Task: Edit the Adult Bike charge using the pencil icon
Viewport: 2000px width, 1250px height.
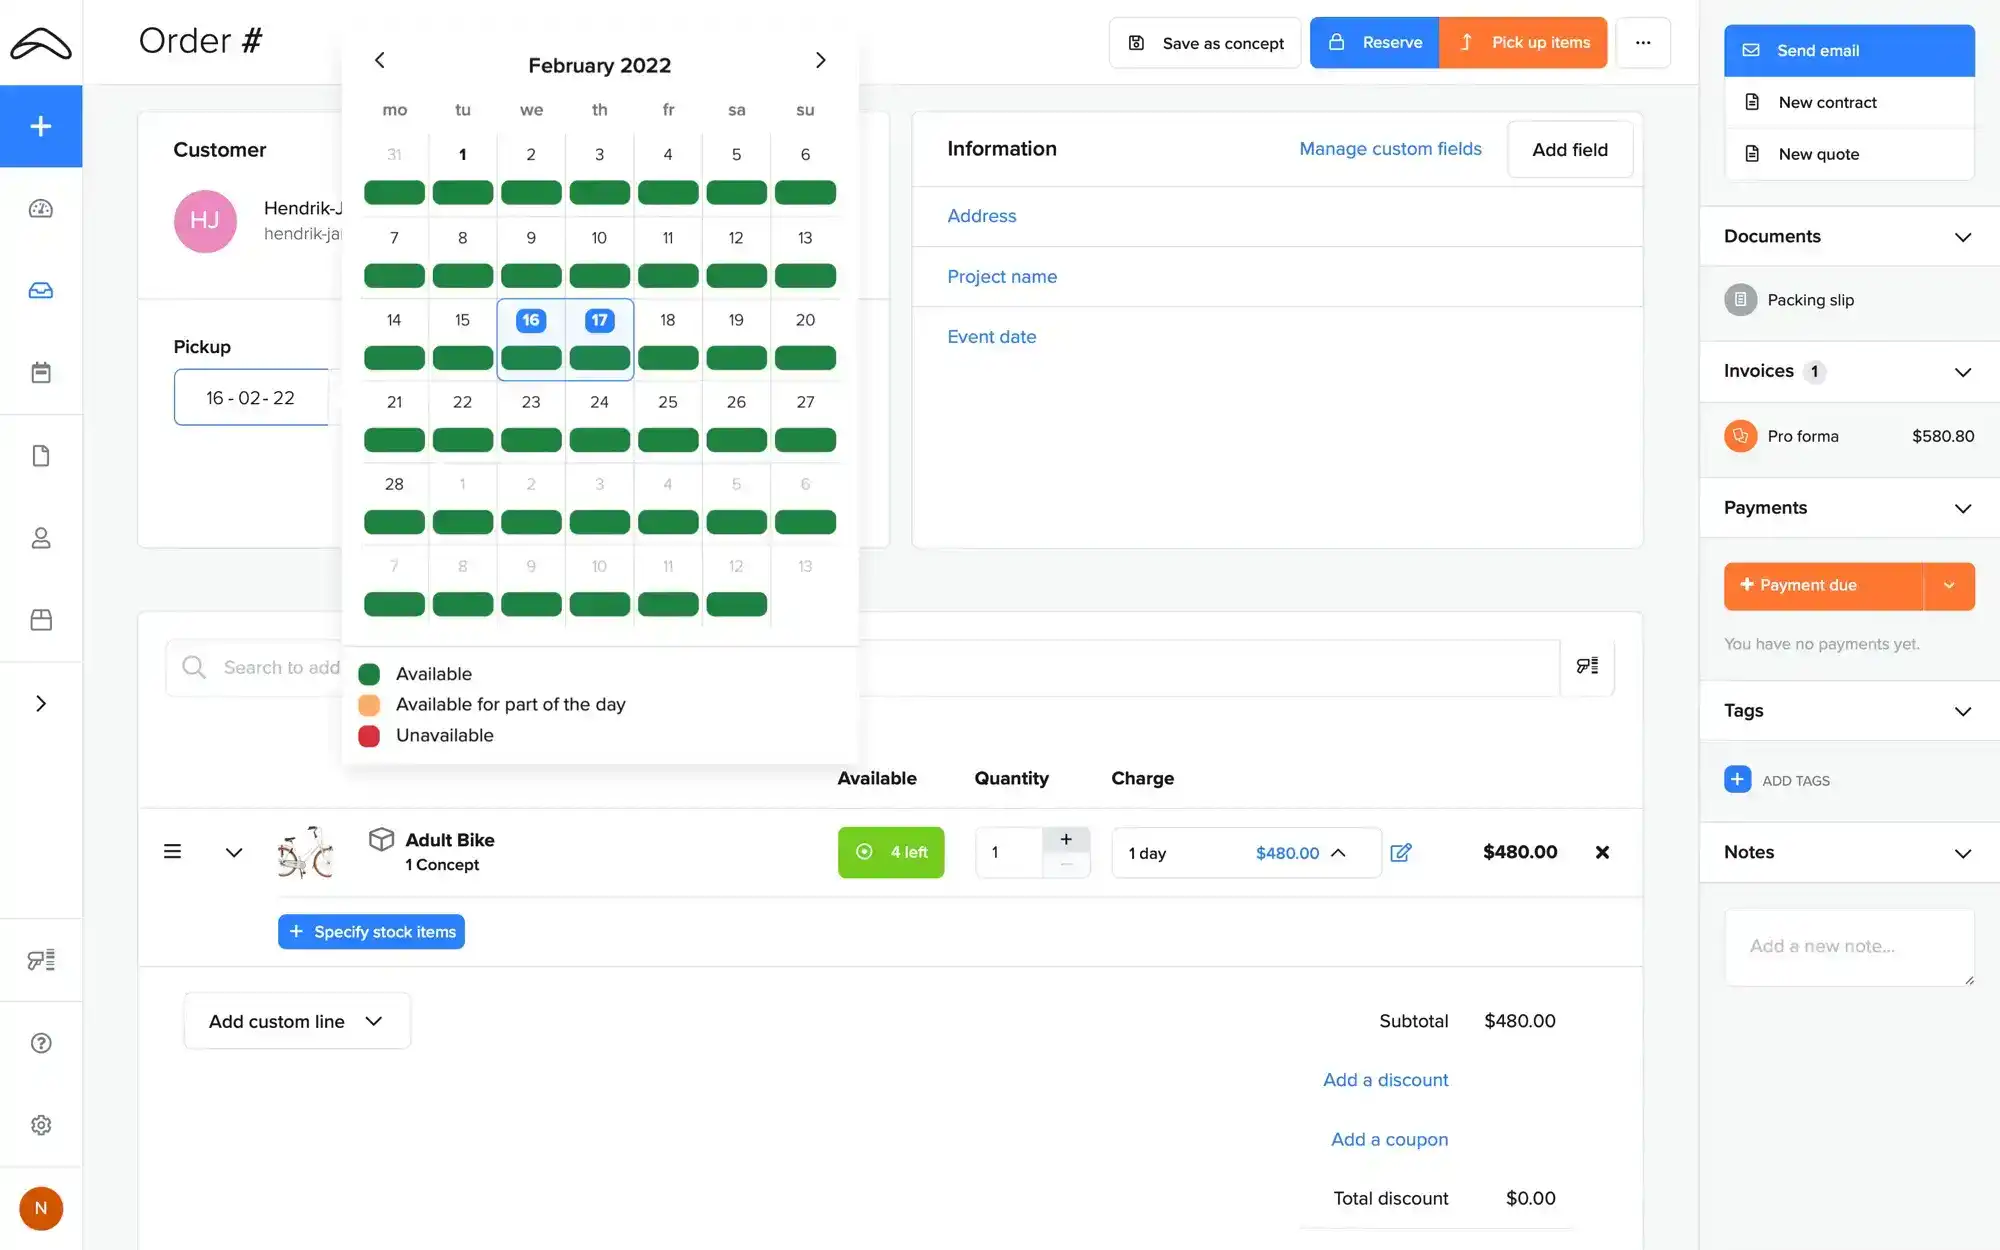Action: 1401,852
